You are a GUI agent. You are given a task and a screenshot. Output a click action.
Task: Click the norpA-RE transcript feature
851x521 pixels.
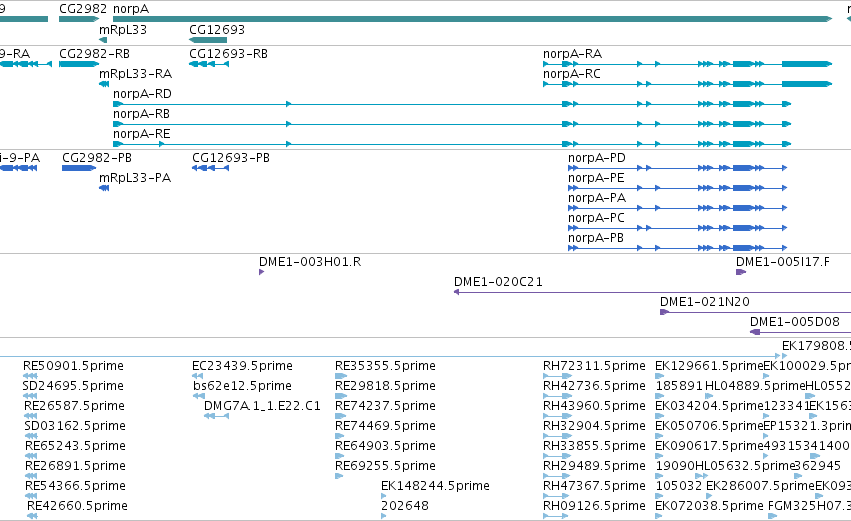452,144
